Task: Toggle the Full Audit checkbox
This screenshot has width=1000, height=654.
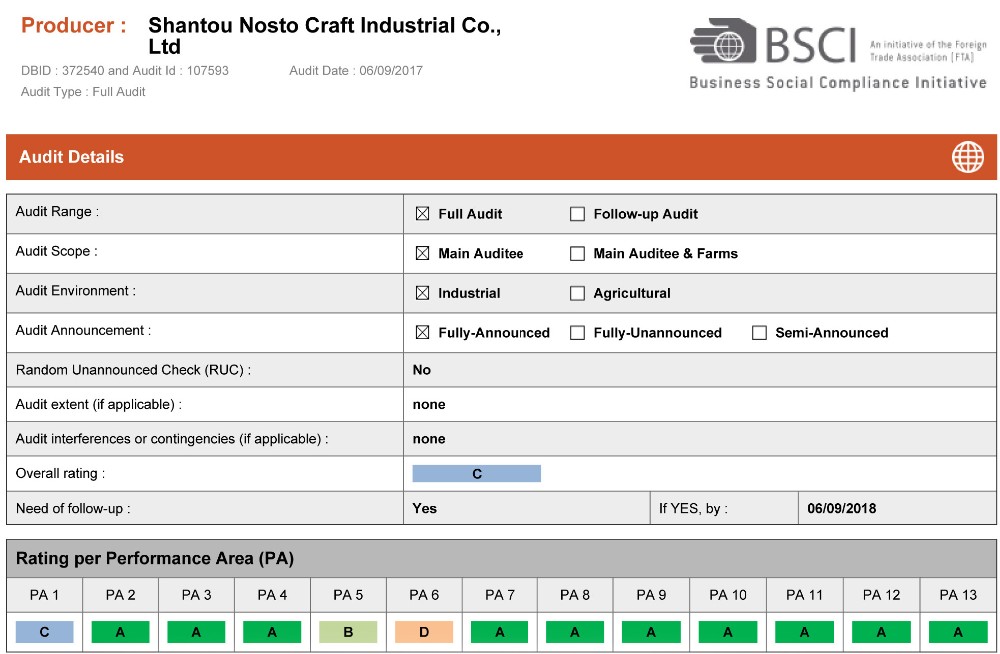Action: click(422, 214)
